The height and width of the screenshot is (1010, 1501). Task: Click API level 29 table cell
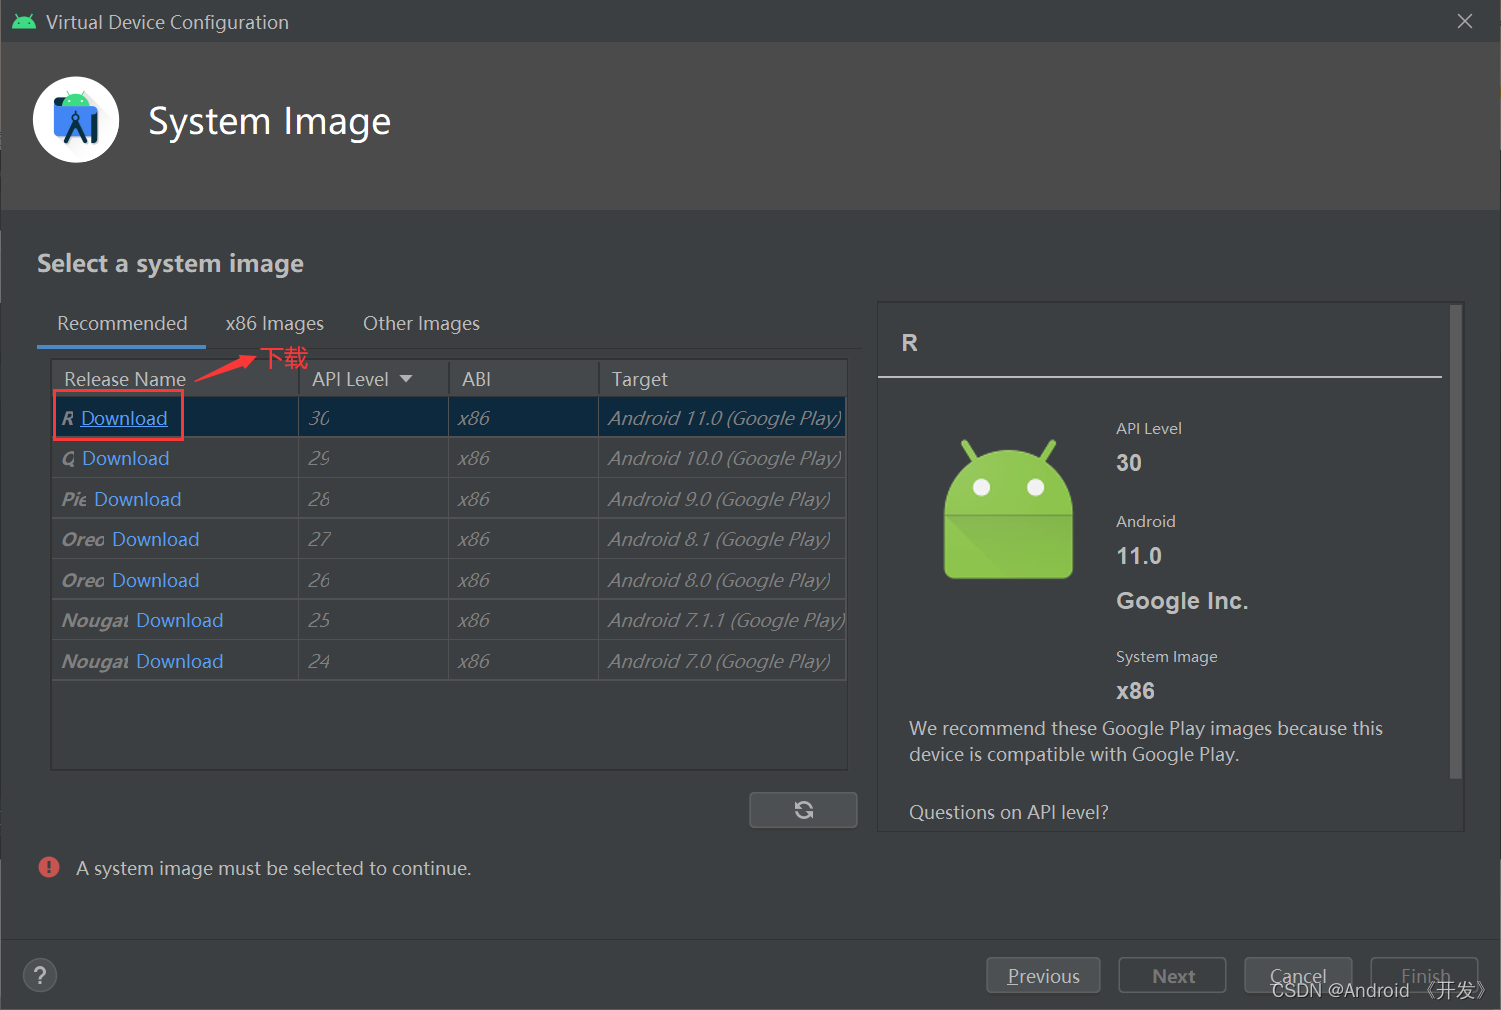(374, 458)
